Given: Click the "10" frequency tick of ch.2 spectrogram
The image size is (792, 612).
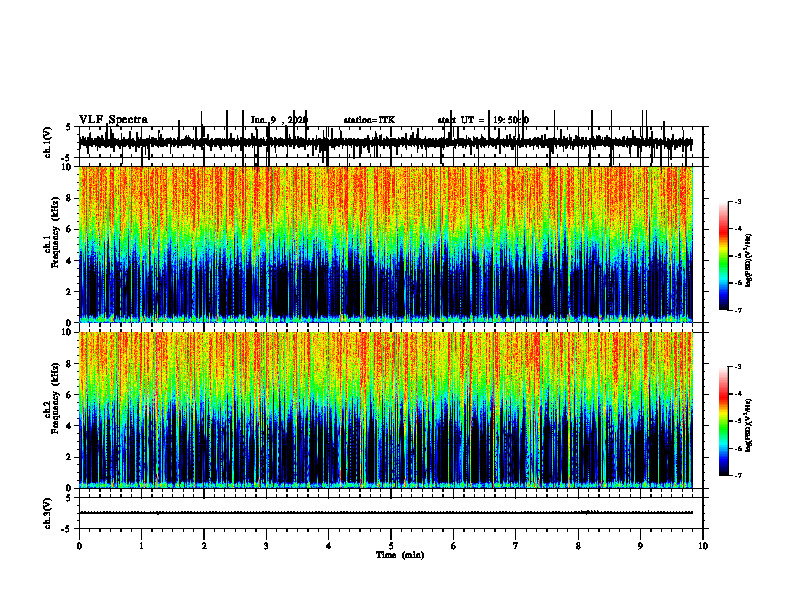Looking at the screenshot, I should 67,332.
